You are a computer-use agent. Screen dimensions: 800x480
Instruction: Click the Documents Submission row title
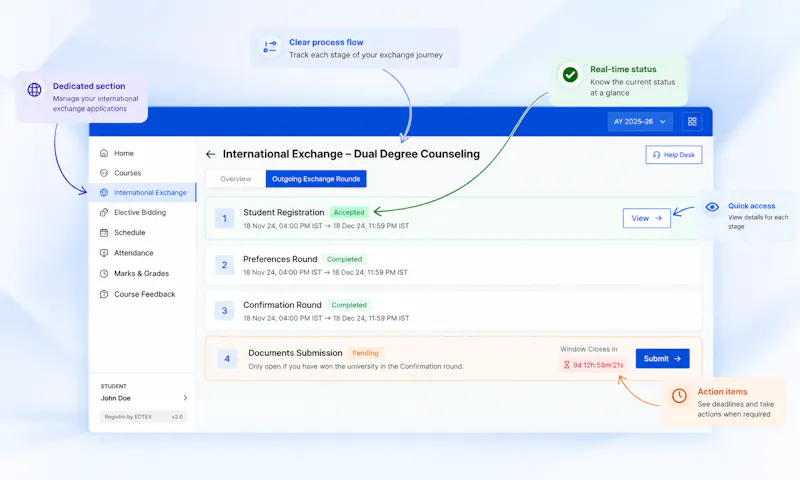point(295,353)
